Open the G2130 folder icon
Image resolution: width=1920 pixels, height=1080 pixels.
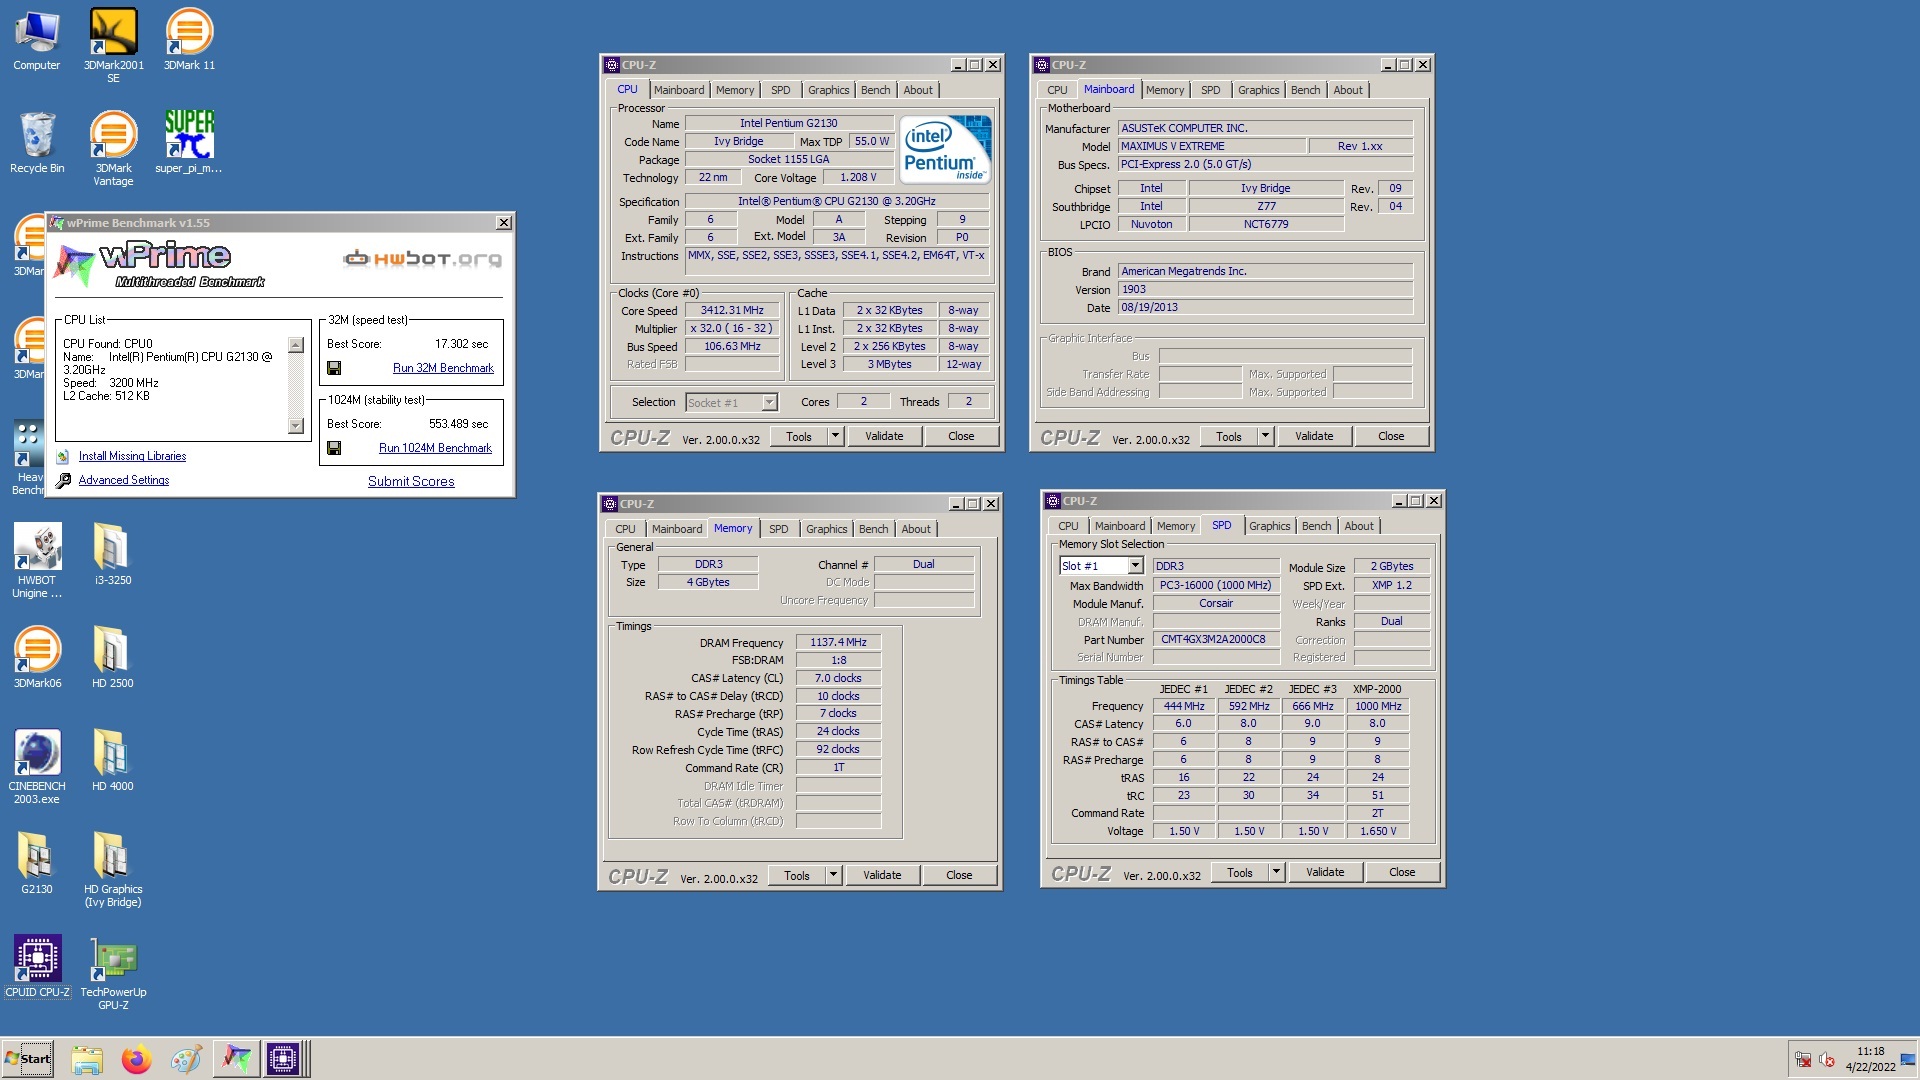(x=37, y=863)
